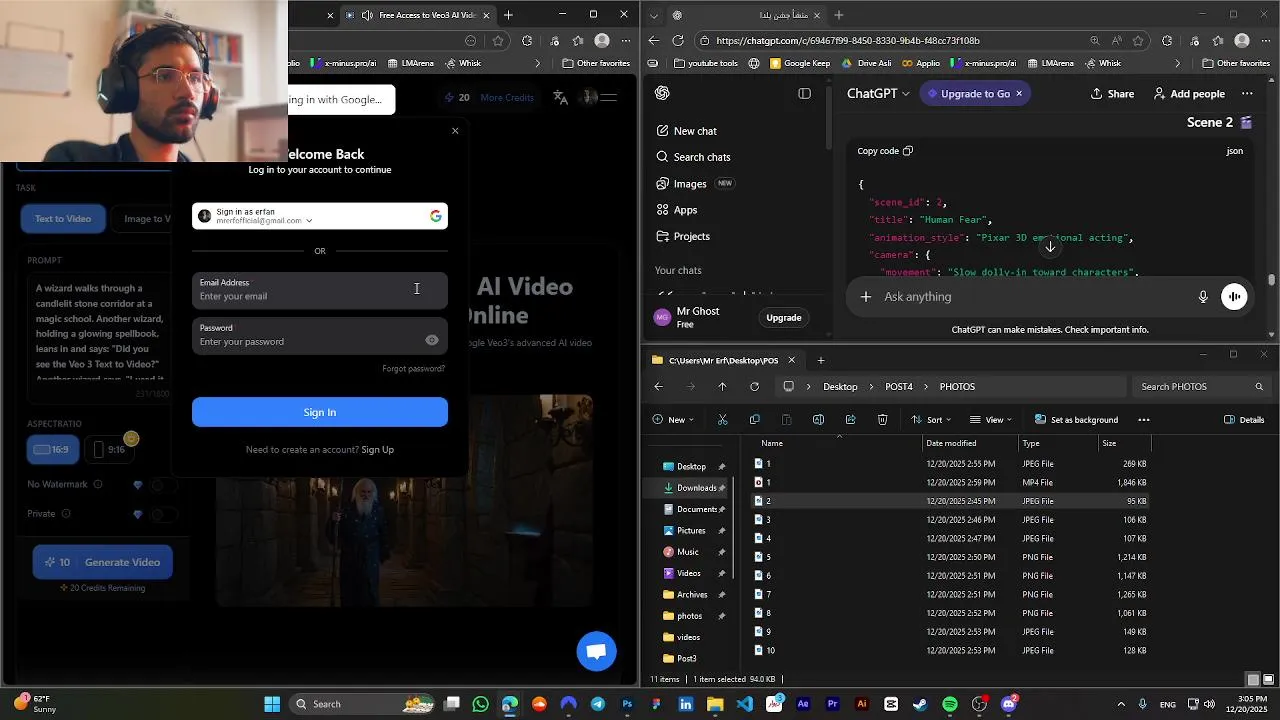This screenshot has height=720, width=1280.
Task: Open the hamburger menu on Veo3 page
Action: click(608, 97)
